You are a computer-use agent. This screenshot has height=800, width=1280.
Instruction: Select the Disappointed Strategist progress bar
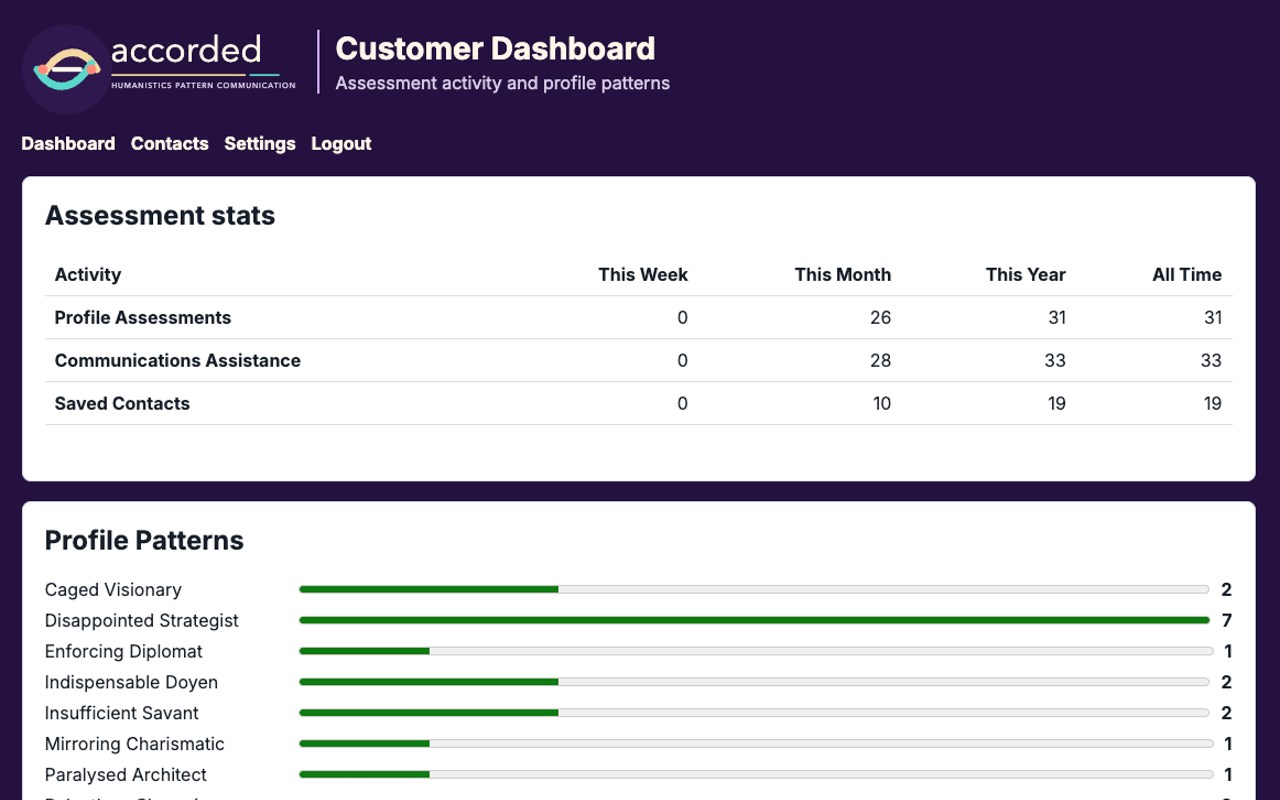coord(755,621)
